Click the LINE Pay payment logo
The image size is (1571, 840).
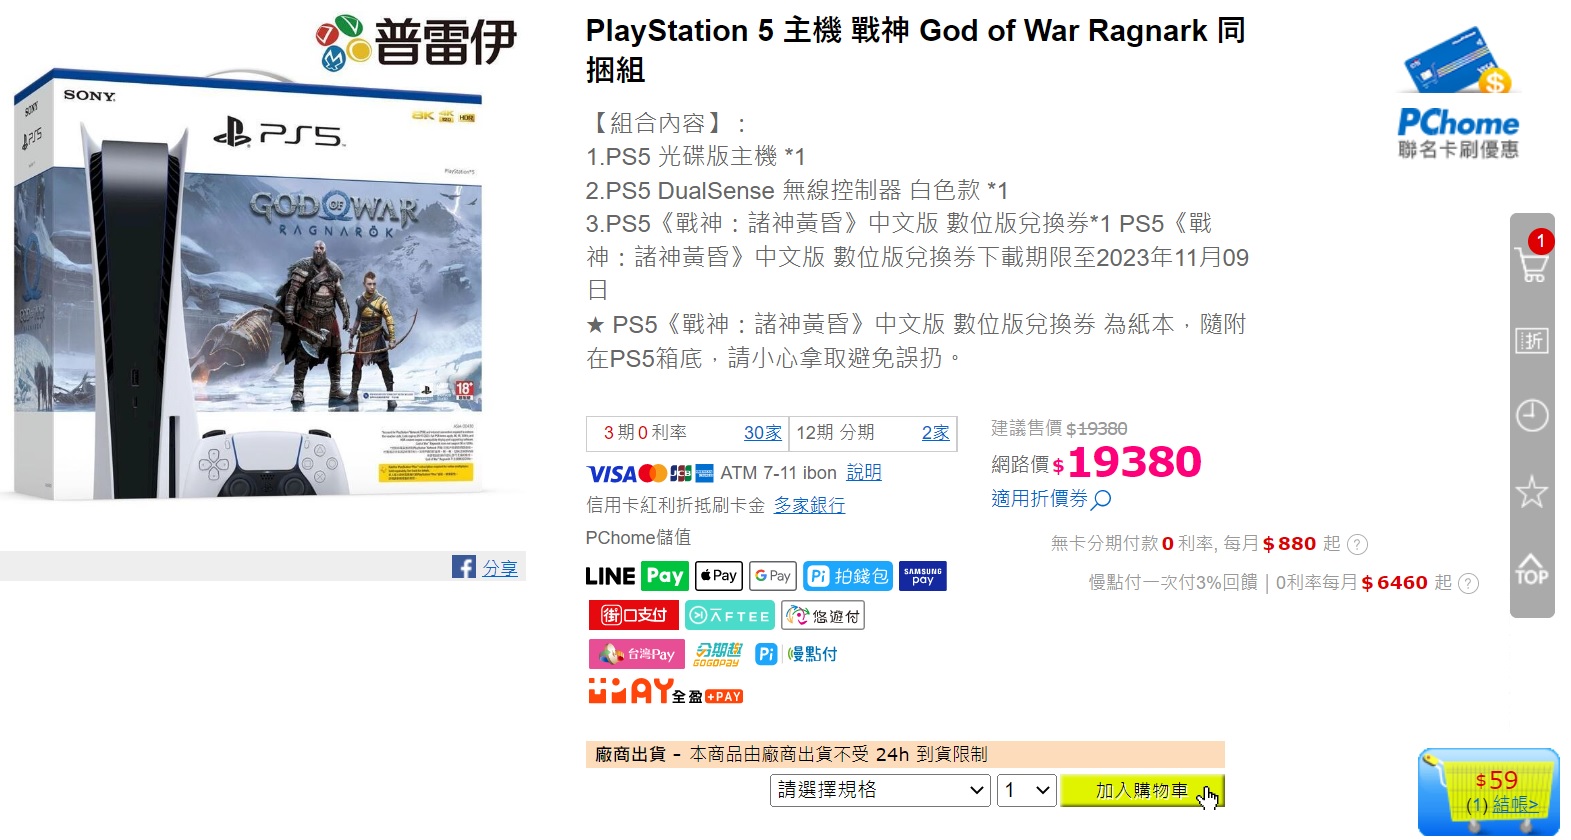pyautogui.click(x=637, y=576)
